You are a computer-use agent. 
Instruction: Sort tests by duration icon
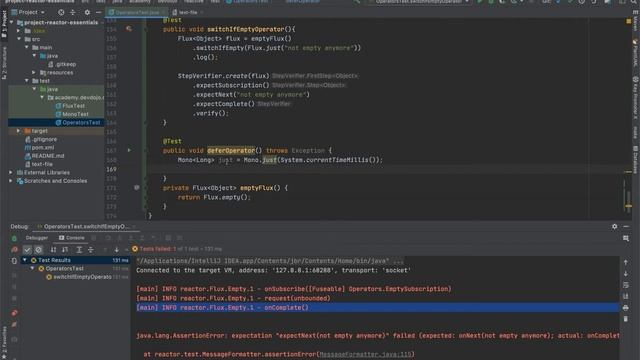point(65,249)
